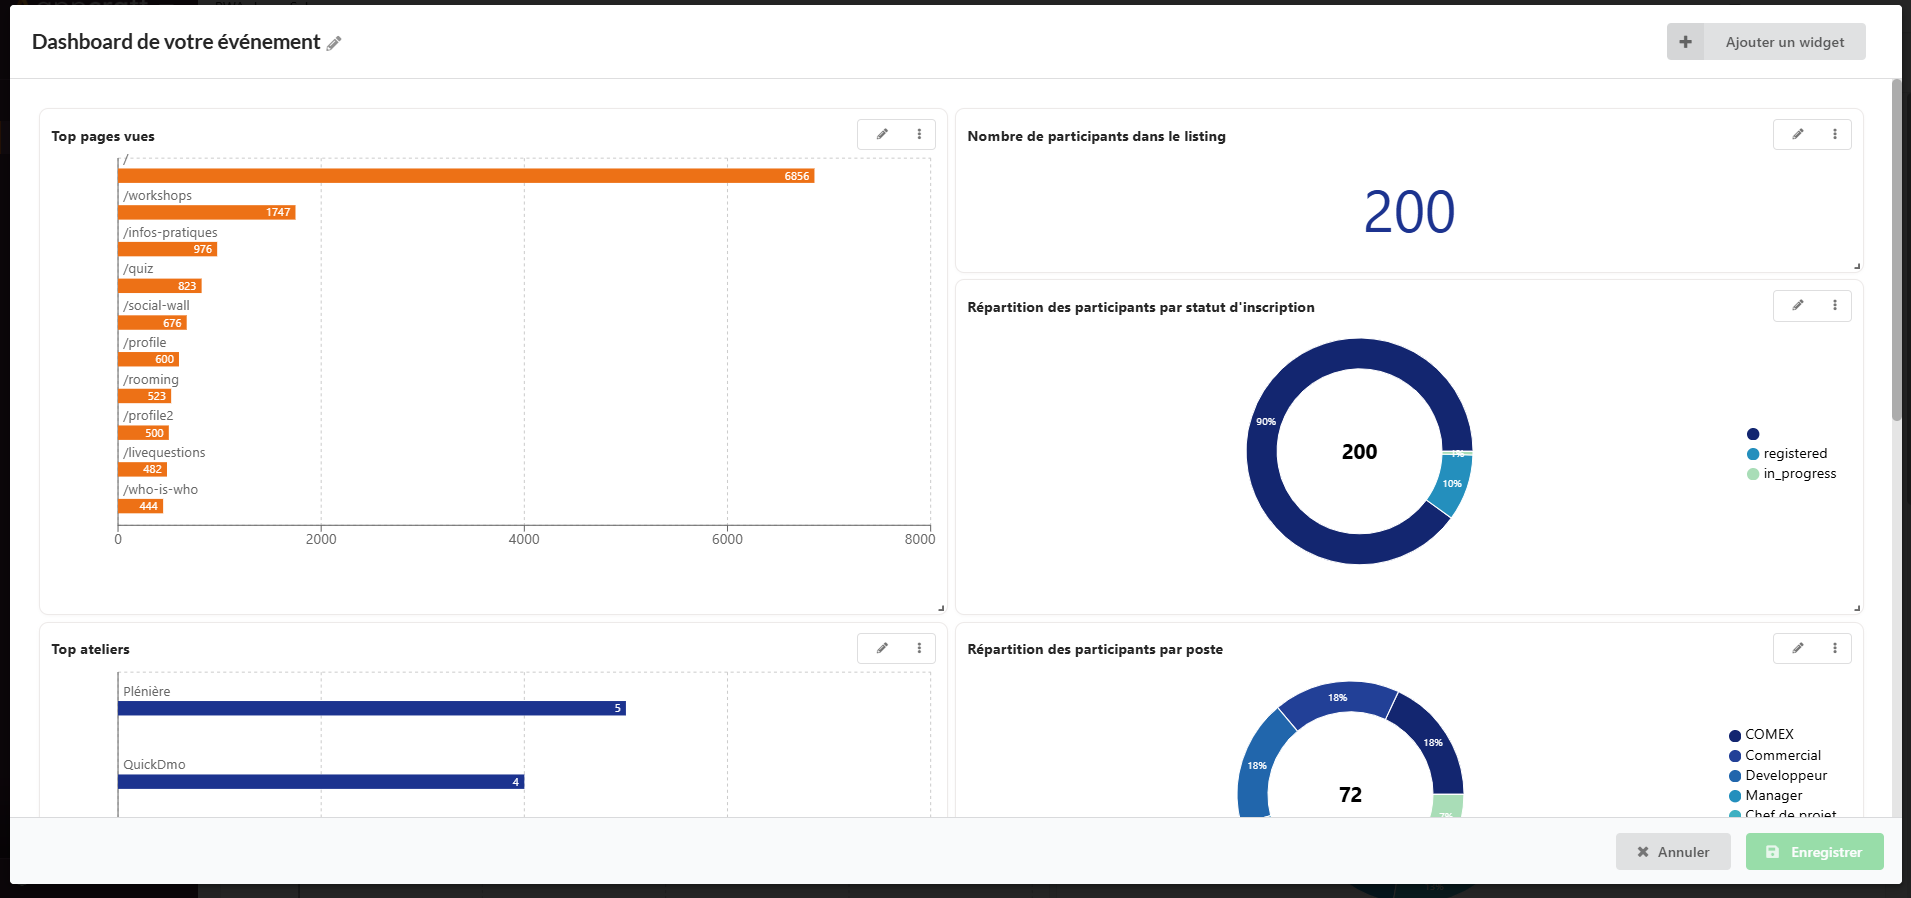This screenshot has height=898, width=1911.
Task: Edit the Top pages vues widget
Action: pyautogui.click(x=882, y=134)
